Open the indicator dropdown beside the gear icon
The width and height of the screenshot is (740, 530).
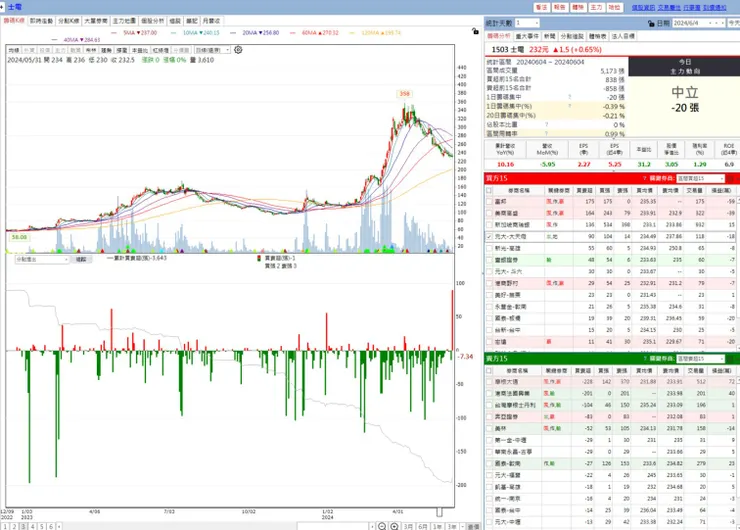point(212,50)
